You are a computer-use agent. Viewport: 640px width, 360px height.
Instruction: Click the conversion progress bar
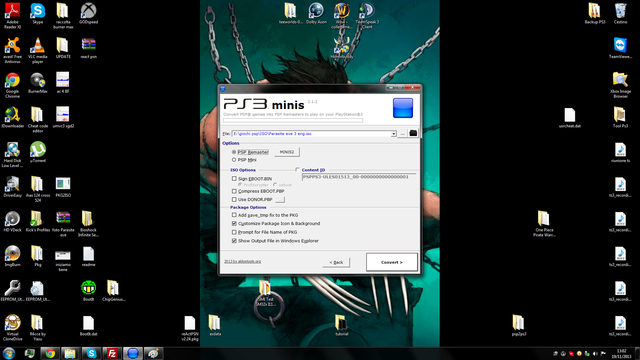point(293,120)
